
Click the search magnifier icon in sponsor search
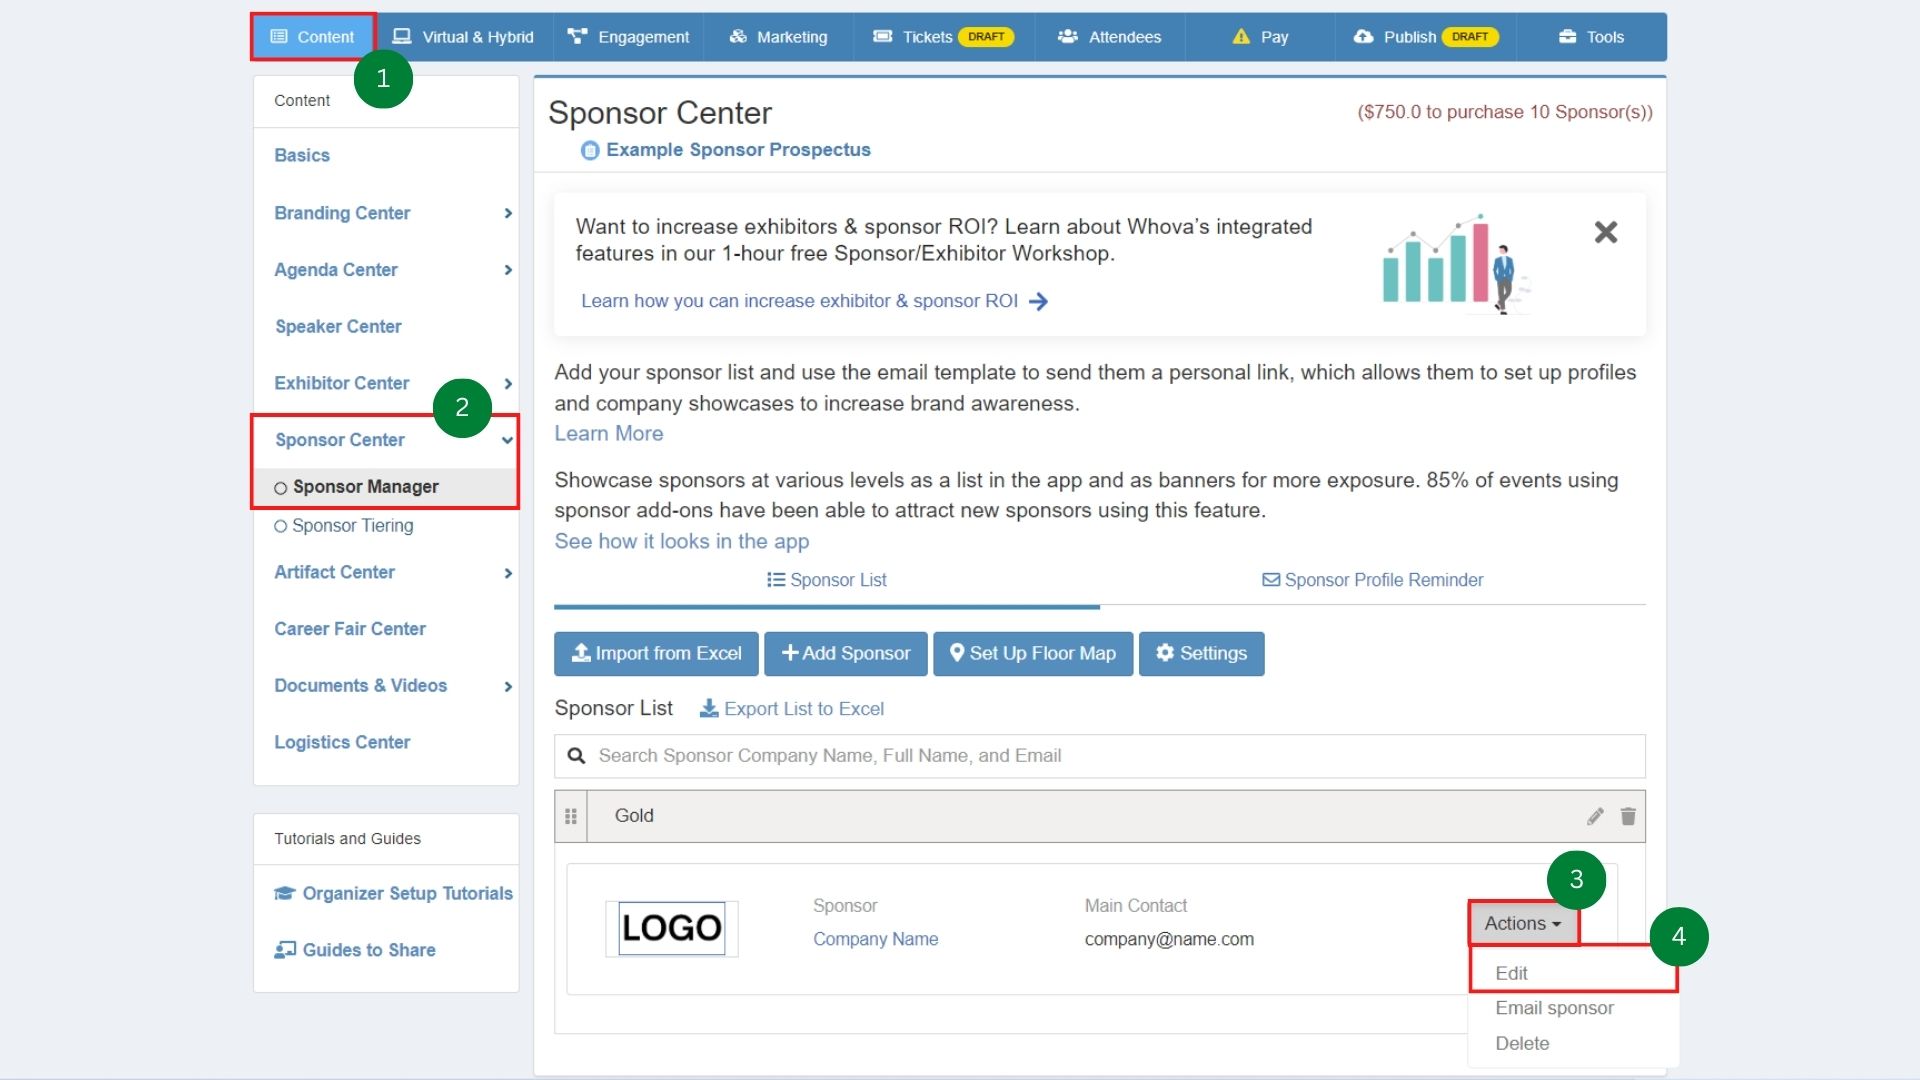[x=576, y=756]
